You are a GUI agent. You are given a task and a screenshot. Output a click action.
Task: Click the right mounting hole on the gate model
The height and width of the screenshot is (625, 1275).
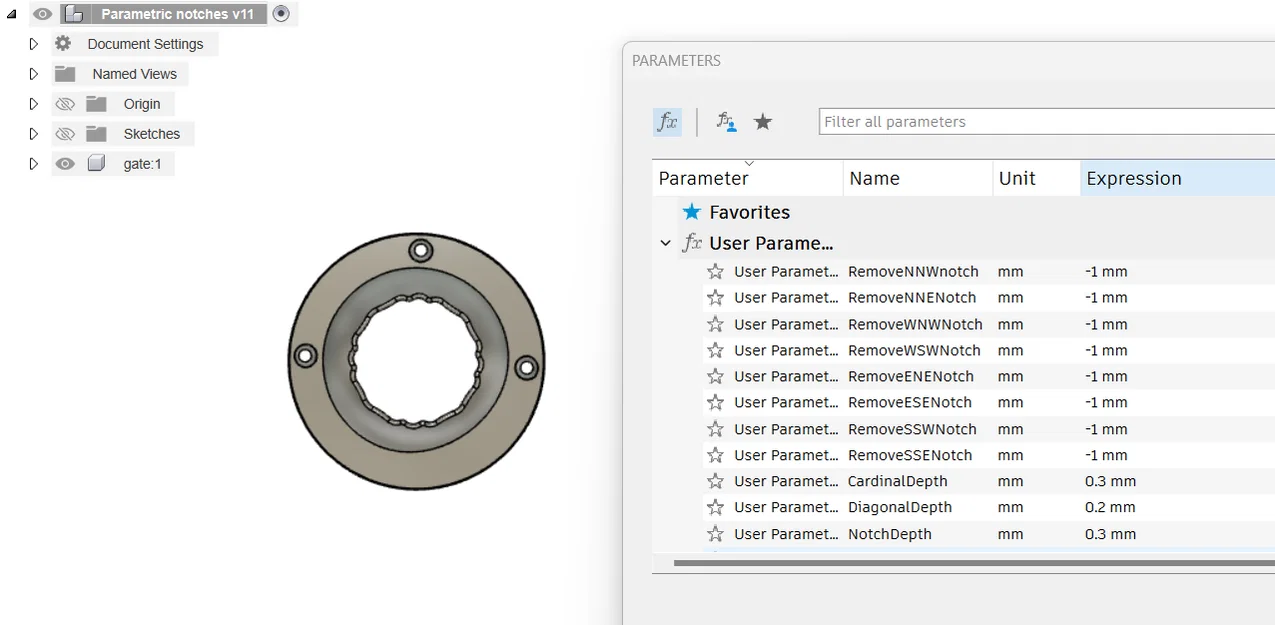pyautogui.click(x=526, y=367)
